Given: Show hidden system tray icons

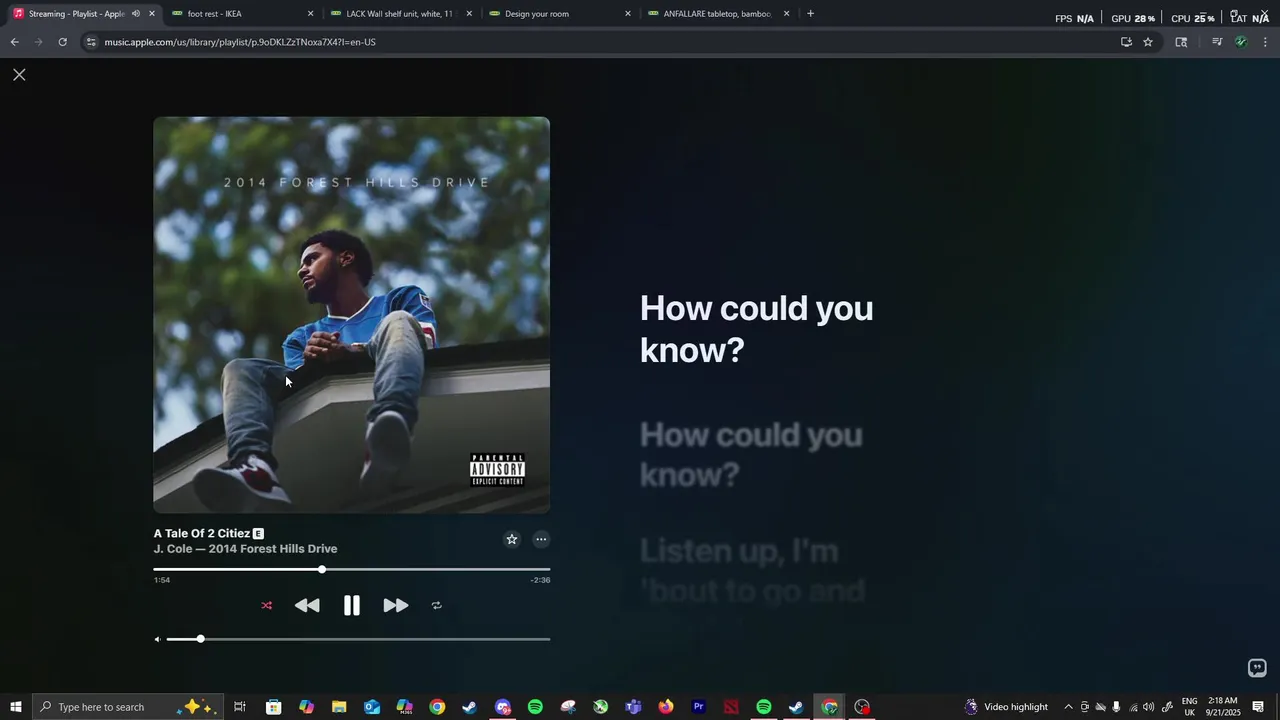Looking at the screenshot, I should click(1068, 707).
